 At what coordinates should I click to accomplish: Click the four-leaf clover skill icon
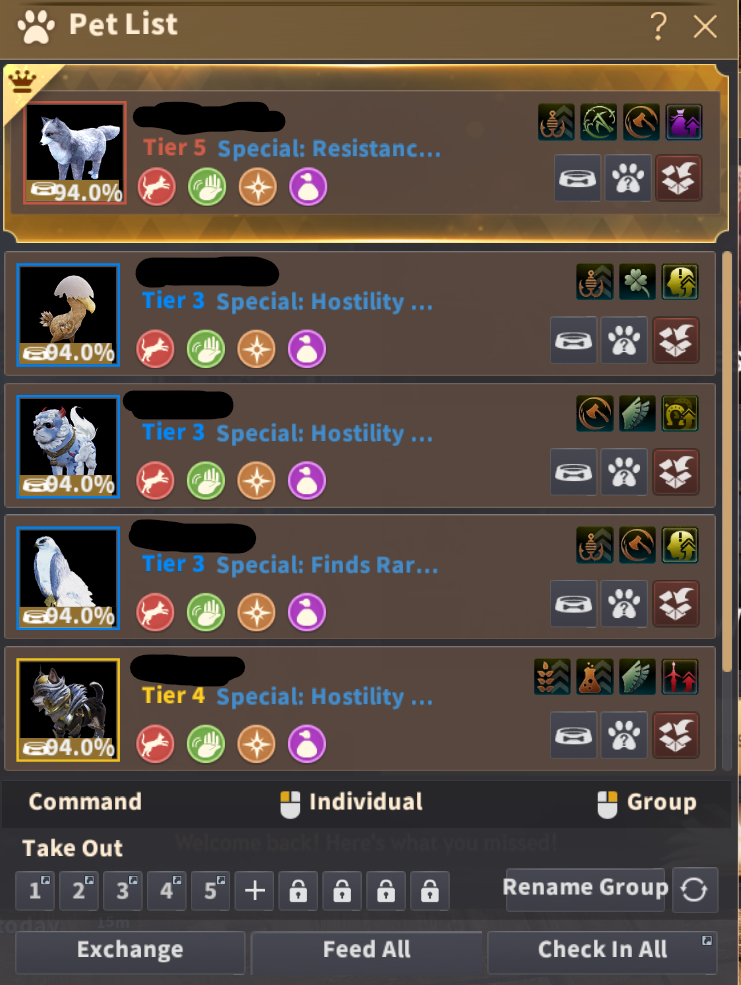point(637,282)
